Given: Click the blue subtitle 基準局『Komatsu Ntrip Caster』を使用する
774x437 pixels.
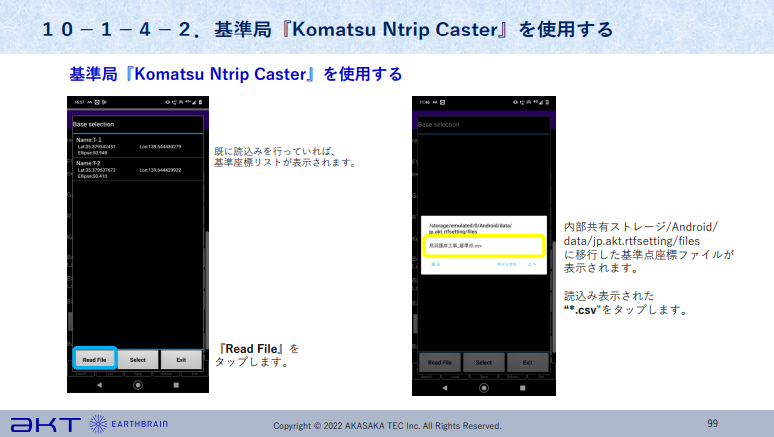Looking at the screenshot, I should pos(235,74).
